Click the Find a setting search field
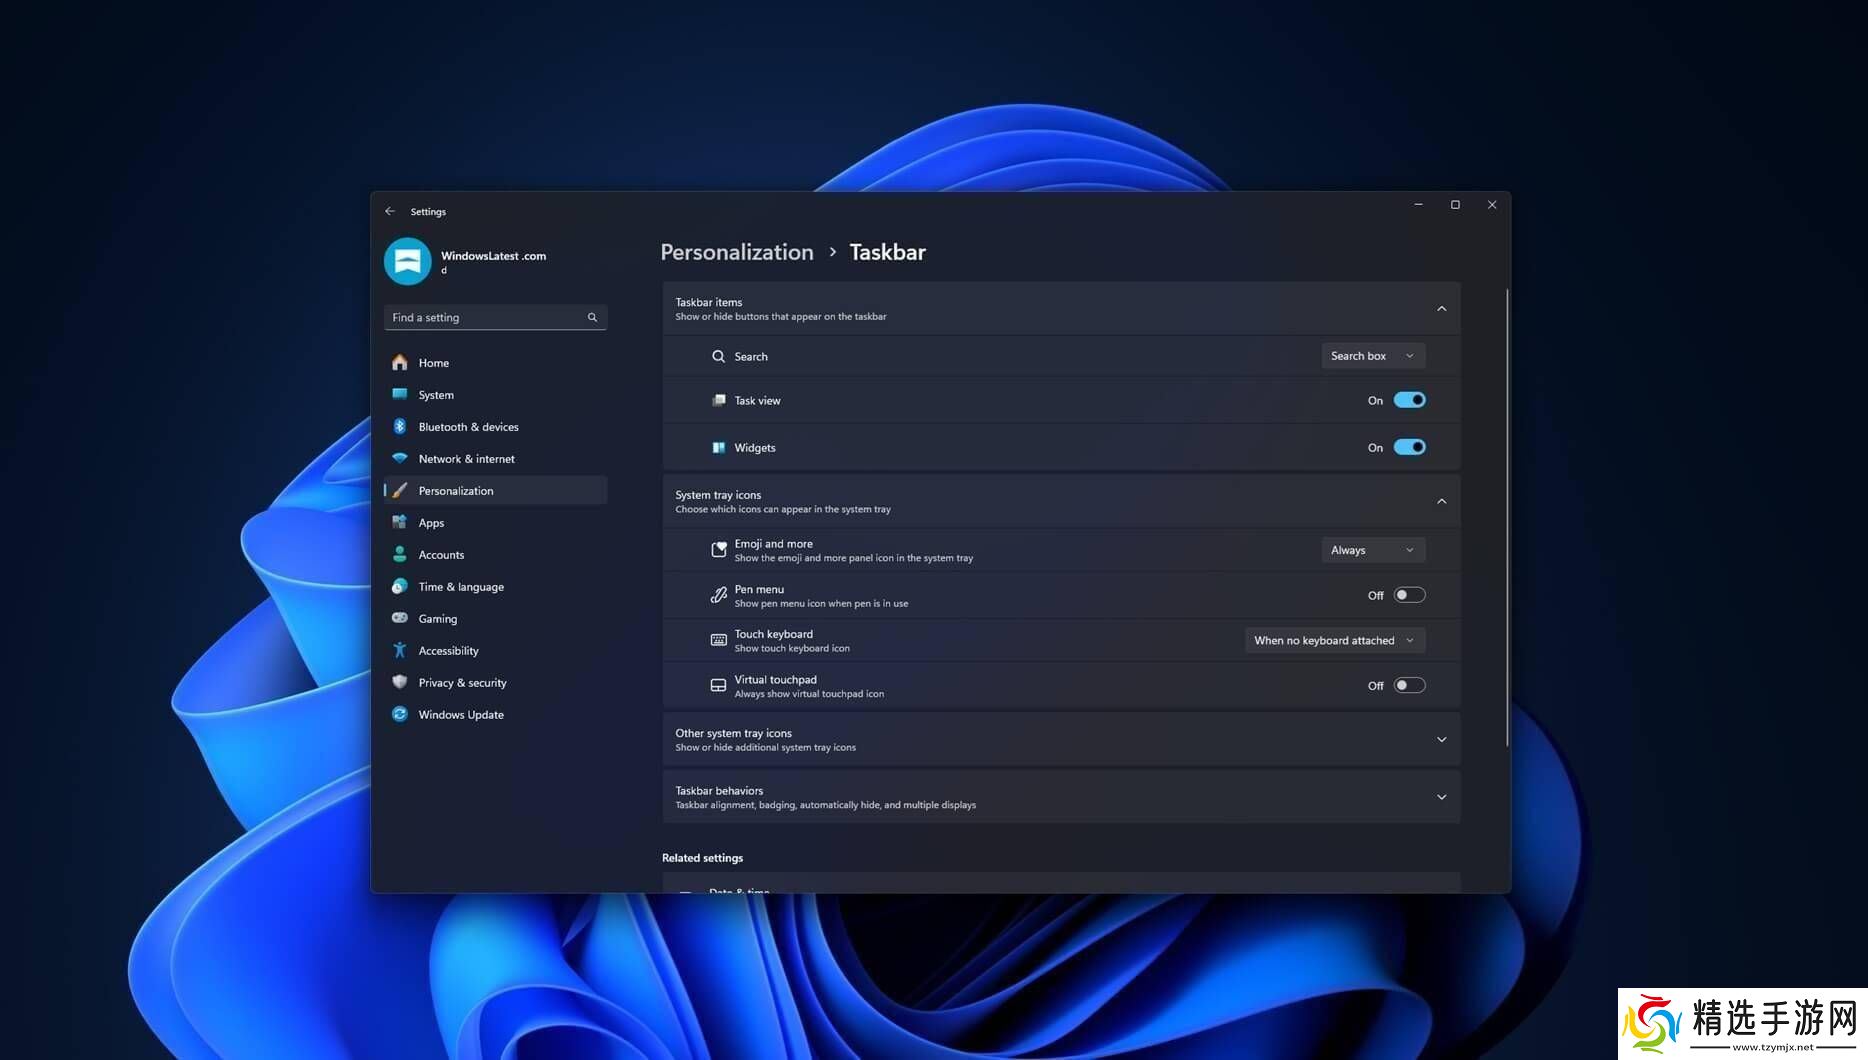Image resolution: width=1868 pixels, height=1060 pixels. (486, 317)
